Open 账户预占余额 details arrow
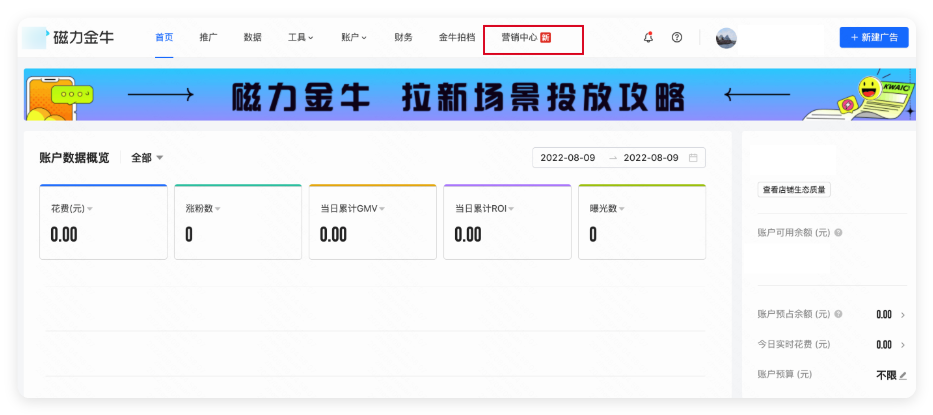The image size is (933, 415). 903,315
